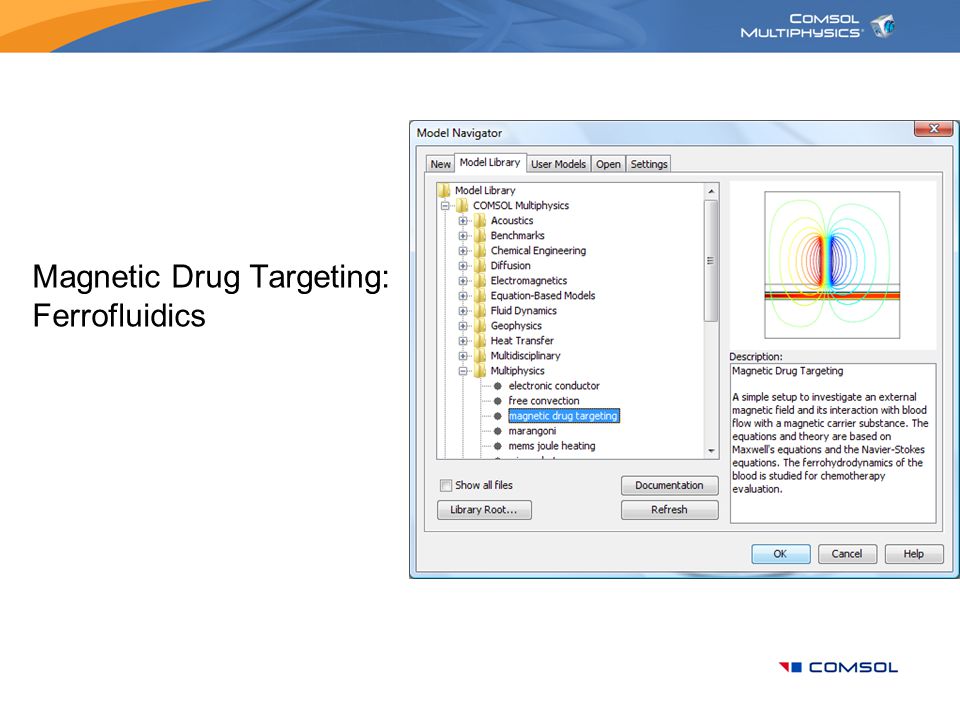This screenshot has width=960, height=720.
Task: Close the Model Navigator dialog
Action: coord(933,129)
